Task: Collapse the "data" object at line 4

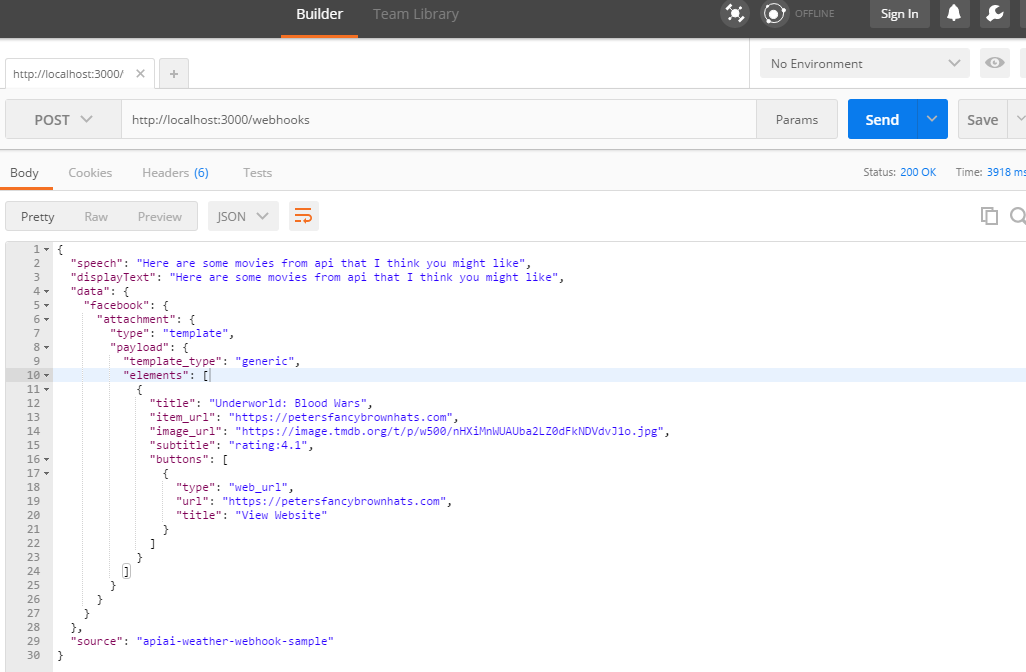Action: 46,291
